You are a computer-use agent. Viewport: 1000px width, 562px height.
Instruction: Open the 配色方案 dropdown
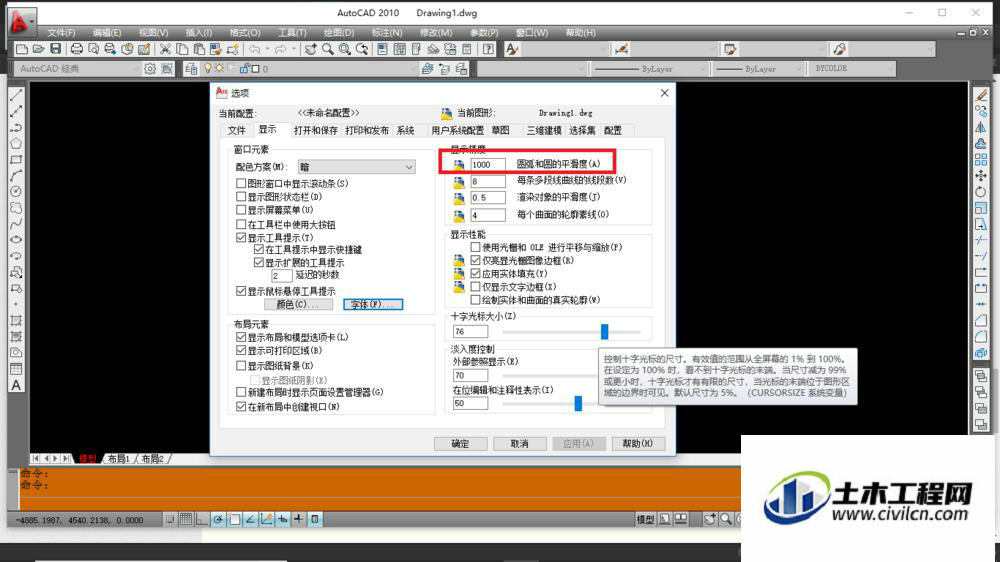(x=357, y=166)
